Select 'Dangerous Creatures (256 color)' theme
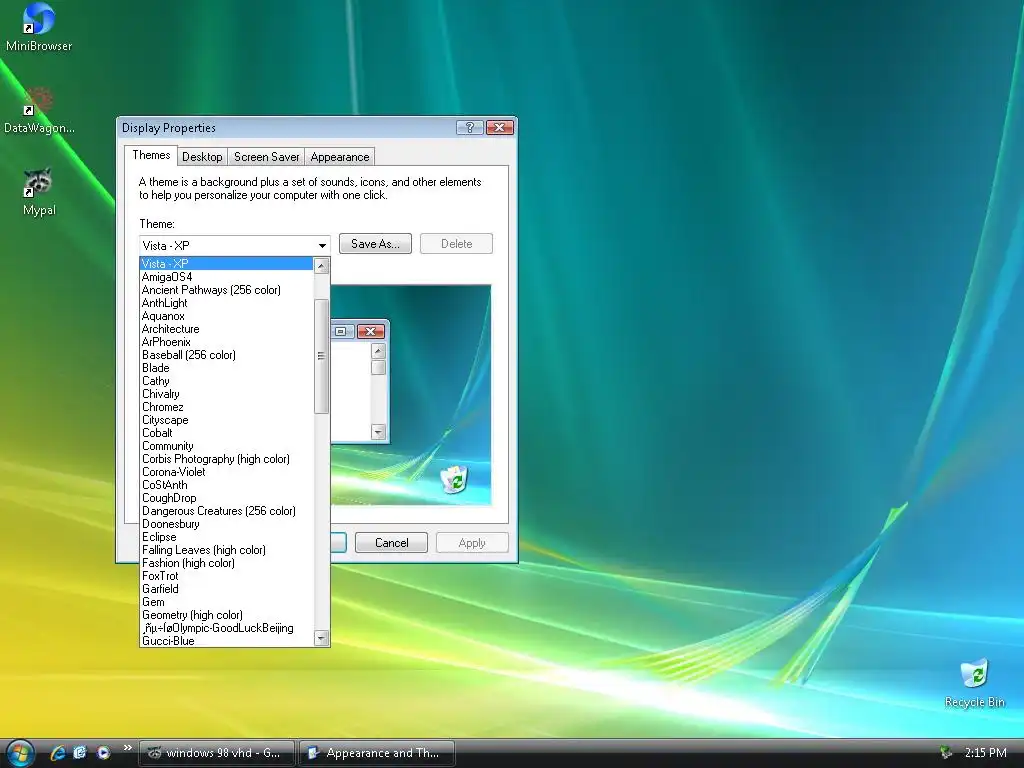This screenshot has height=768, width=1024. (x=227, y=511)
